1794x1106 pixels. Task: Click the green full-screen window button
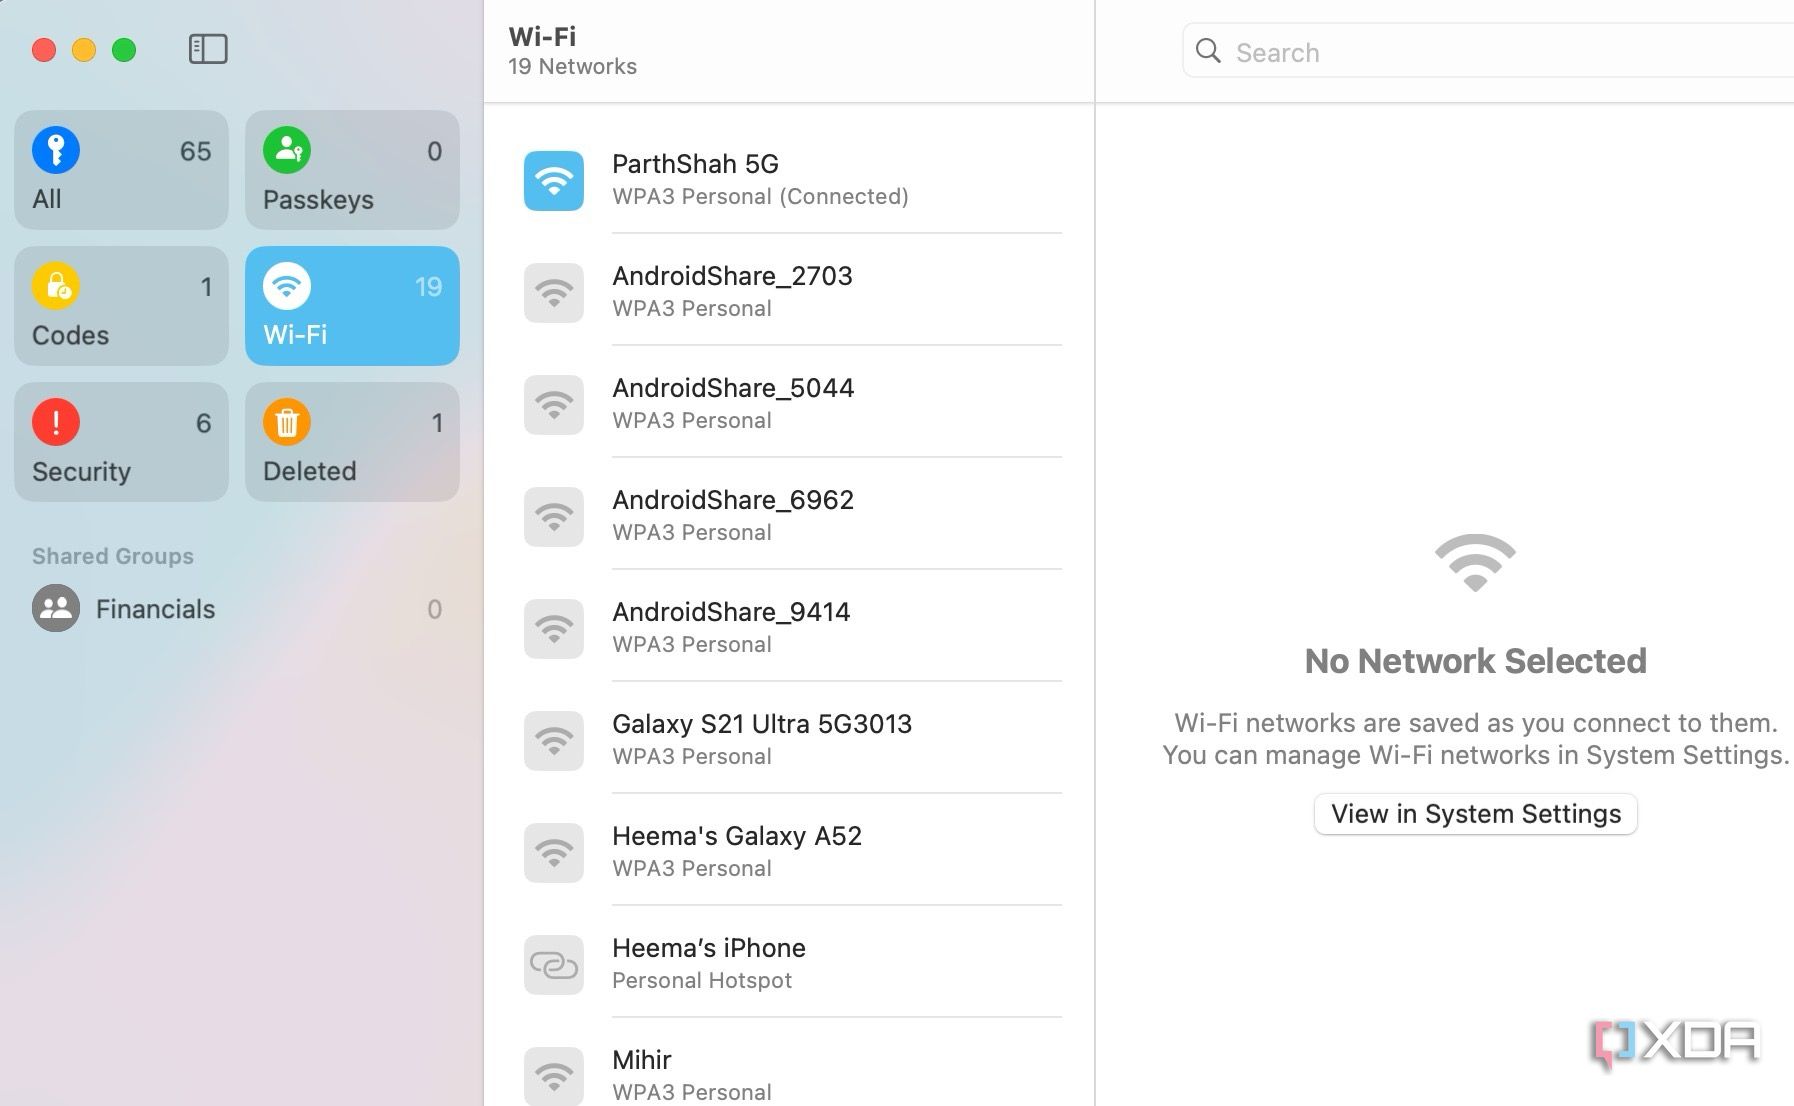124,50
